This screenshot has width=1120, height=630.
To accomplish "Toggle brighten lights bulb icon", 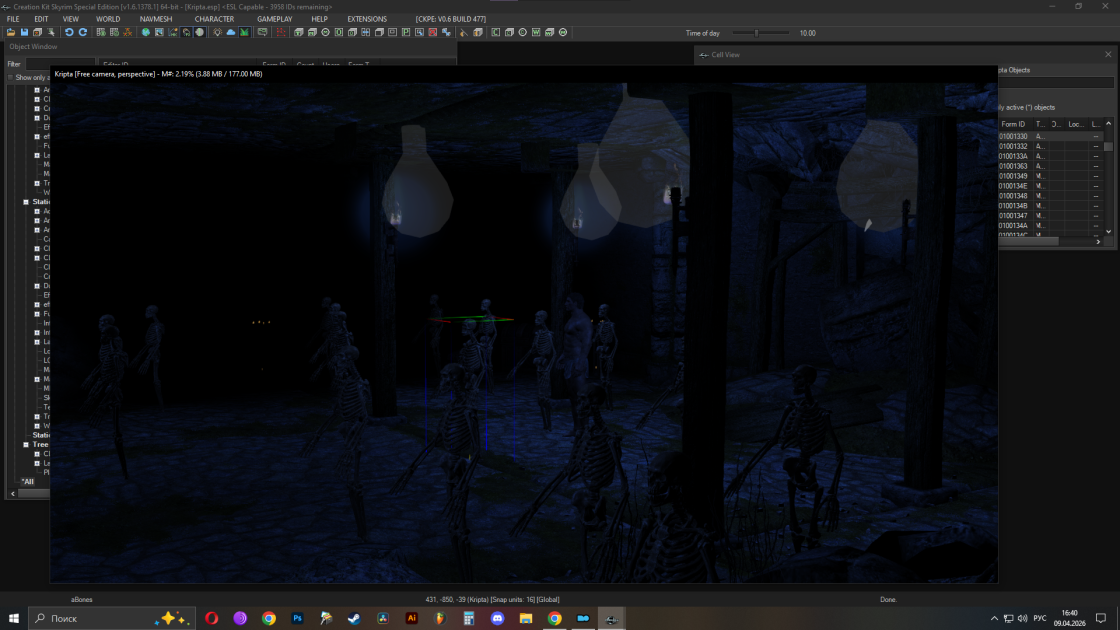I will 217,32.
